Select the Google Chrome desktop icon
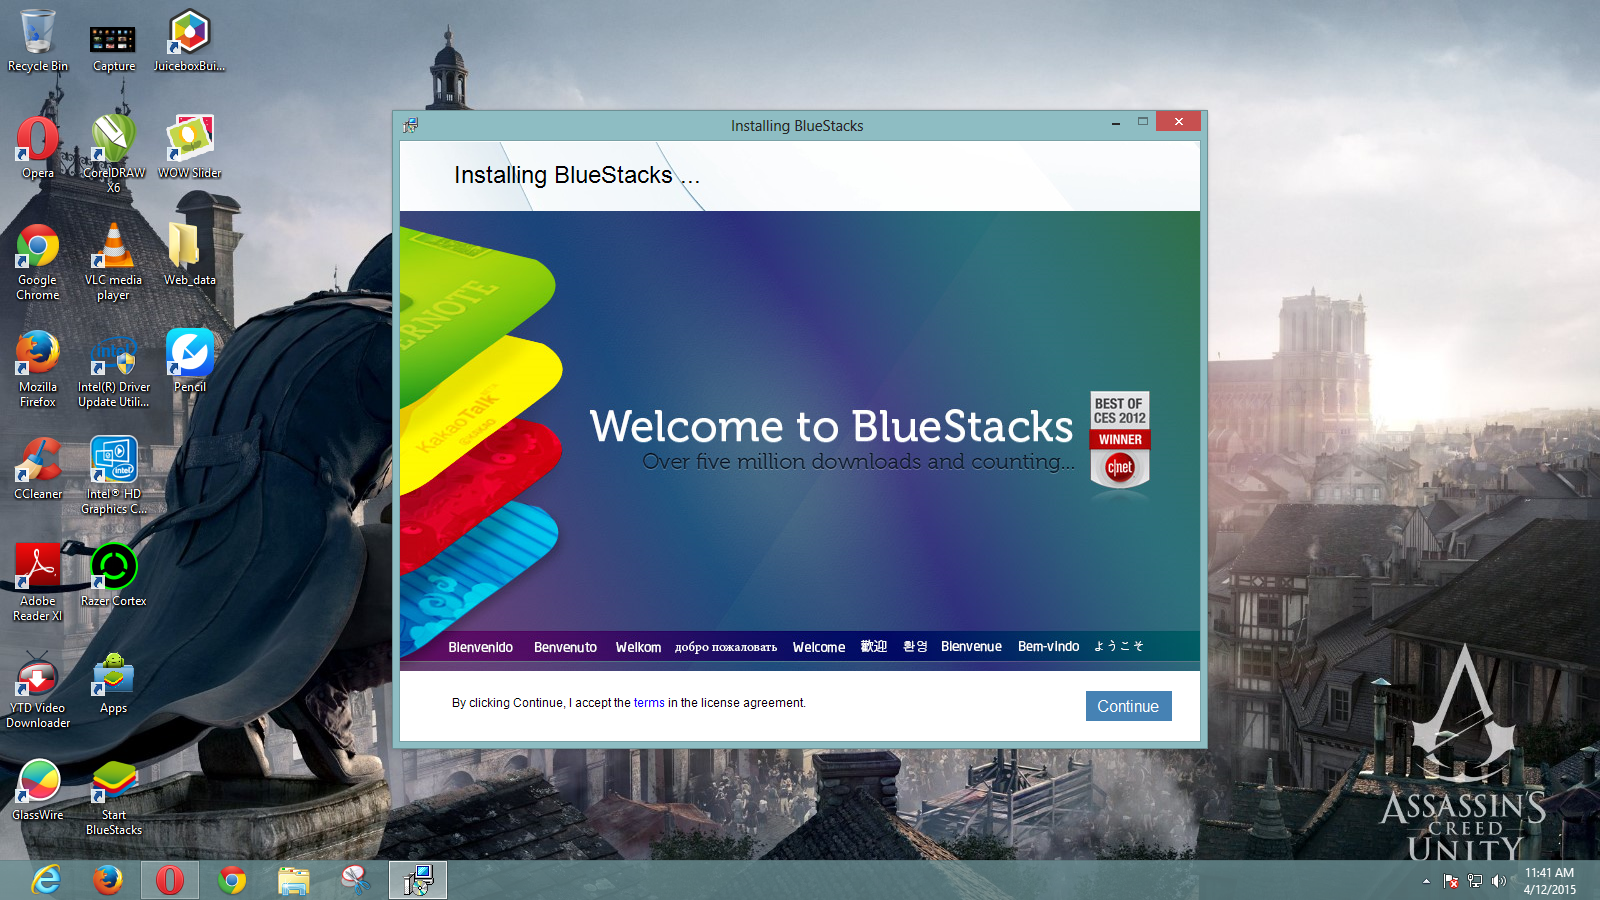1600x900 pixels. point(38,262)
